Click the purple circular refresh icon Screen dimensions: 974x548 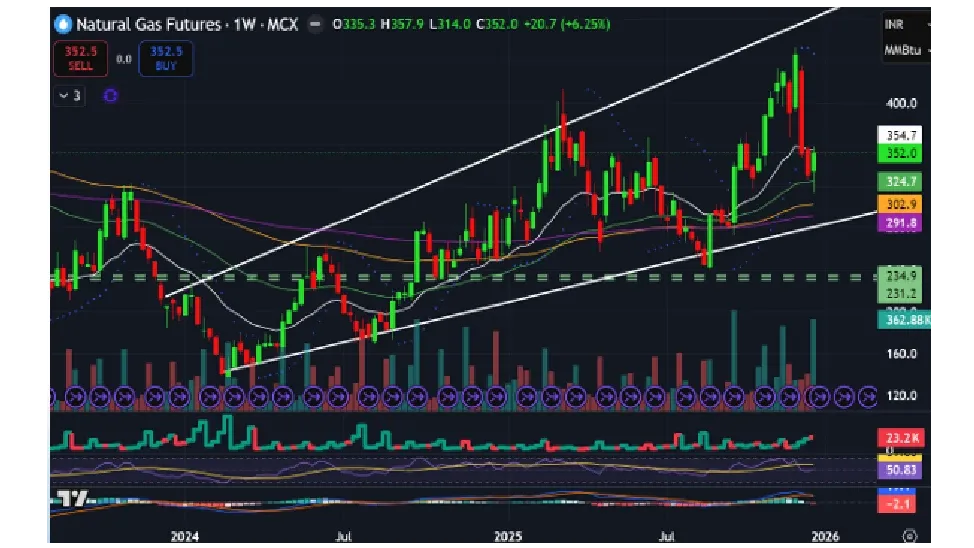(111, 96)
